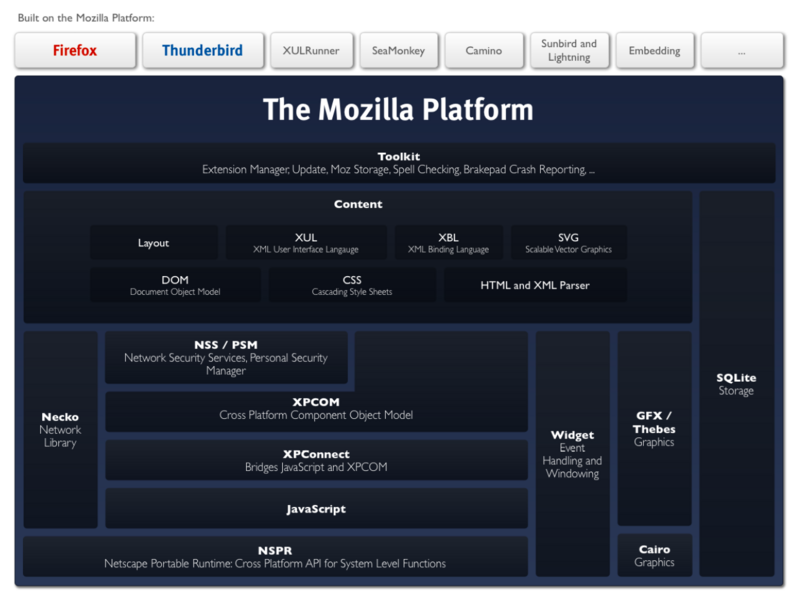This screenshot has height=600, width=800.
Task: Click the Camino button
Action: click(x=483, y=50)
